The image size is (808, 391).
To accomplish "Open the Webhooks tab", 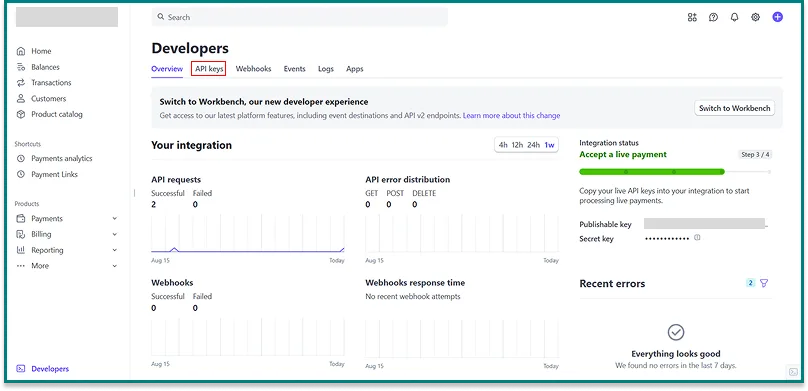I will point(253,69).
